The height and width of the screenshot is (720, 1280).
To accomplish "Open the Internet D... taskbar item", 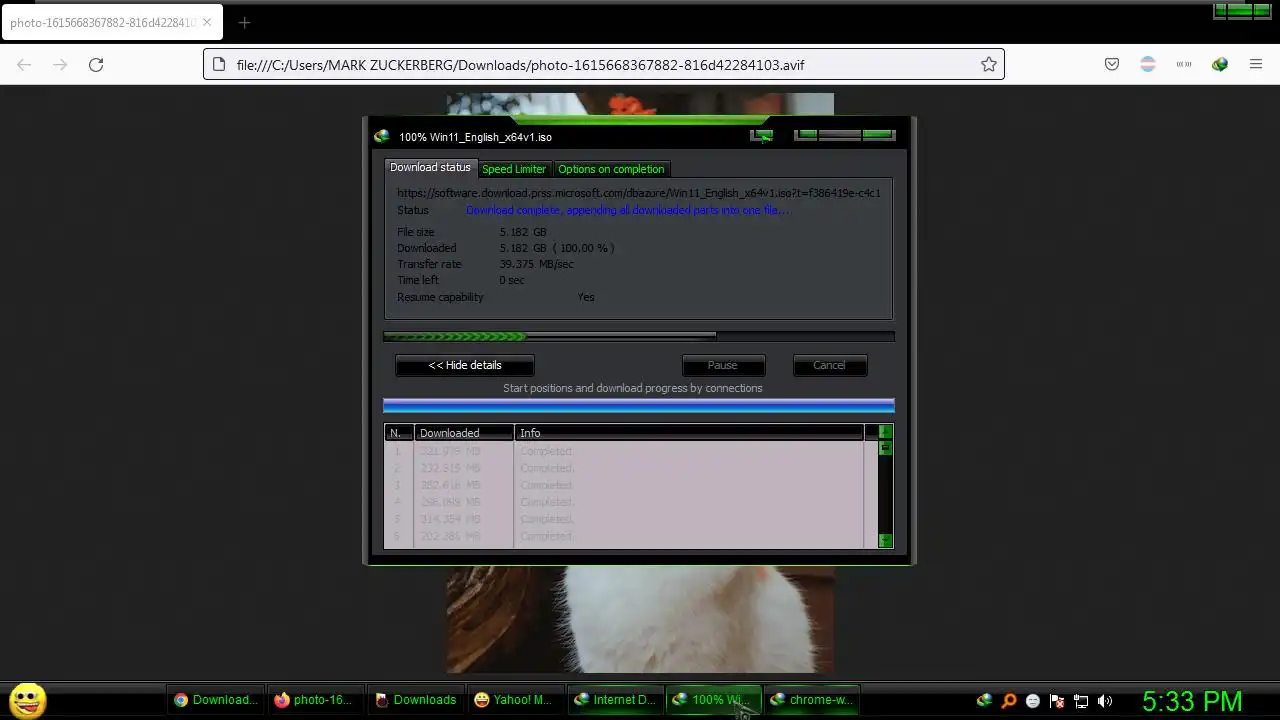I will pyautogui.click(x=616, y=700).
